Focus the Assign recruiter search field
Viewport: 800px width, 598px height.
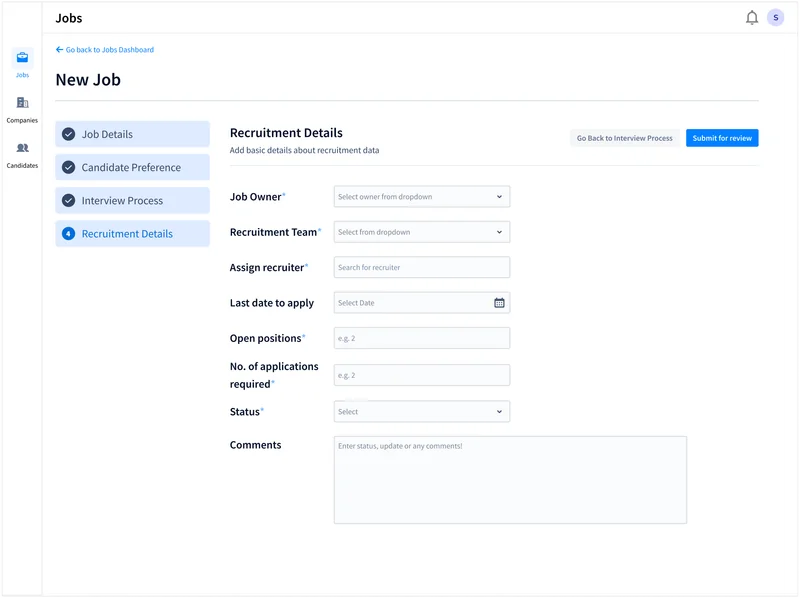(x=422, y=267)
